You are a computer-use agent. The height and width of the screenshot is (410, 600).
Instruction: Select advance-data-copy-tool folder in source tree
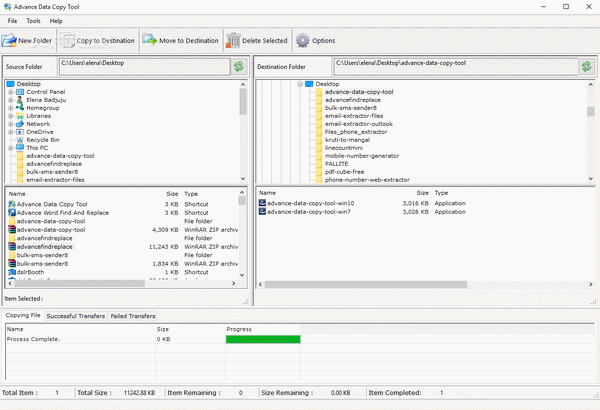(60, 156)
